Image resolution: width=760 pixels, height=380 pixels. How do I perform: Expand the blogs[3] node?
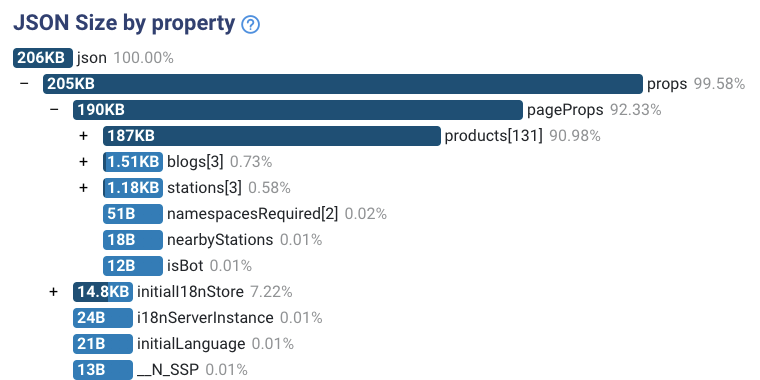(84, 161)
